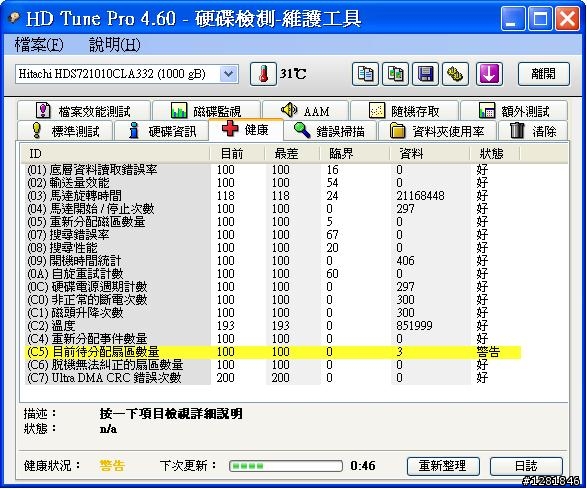Select the (C0) 非正常的斷電次數 row
The image size is (587, 489).
pos(273,300)
